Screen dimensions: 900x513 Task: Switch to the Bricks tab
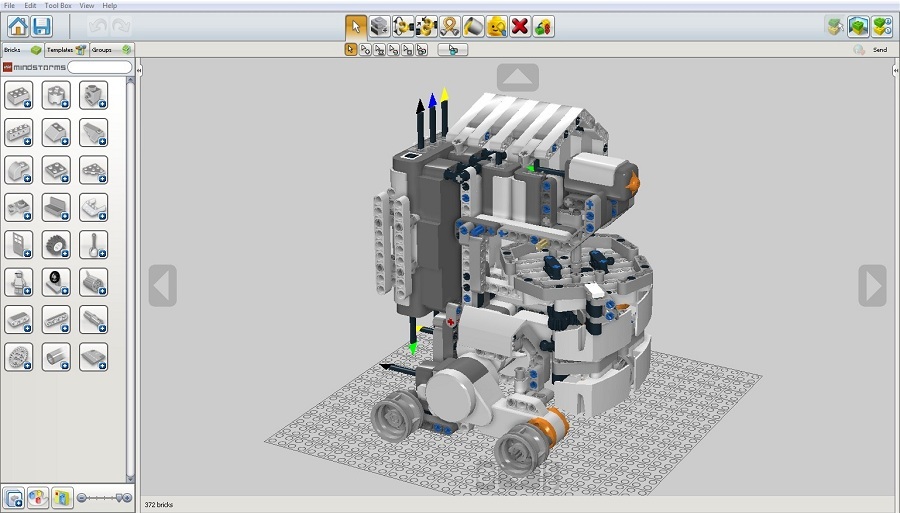point(22,50)
